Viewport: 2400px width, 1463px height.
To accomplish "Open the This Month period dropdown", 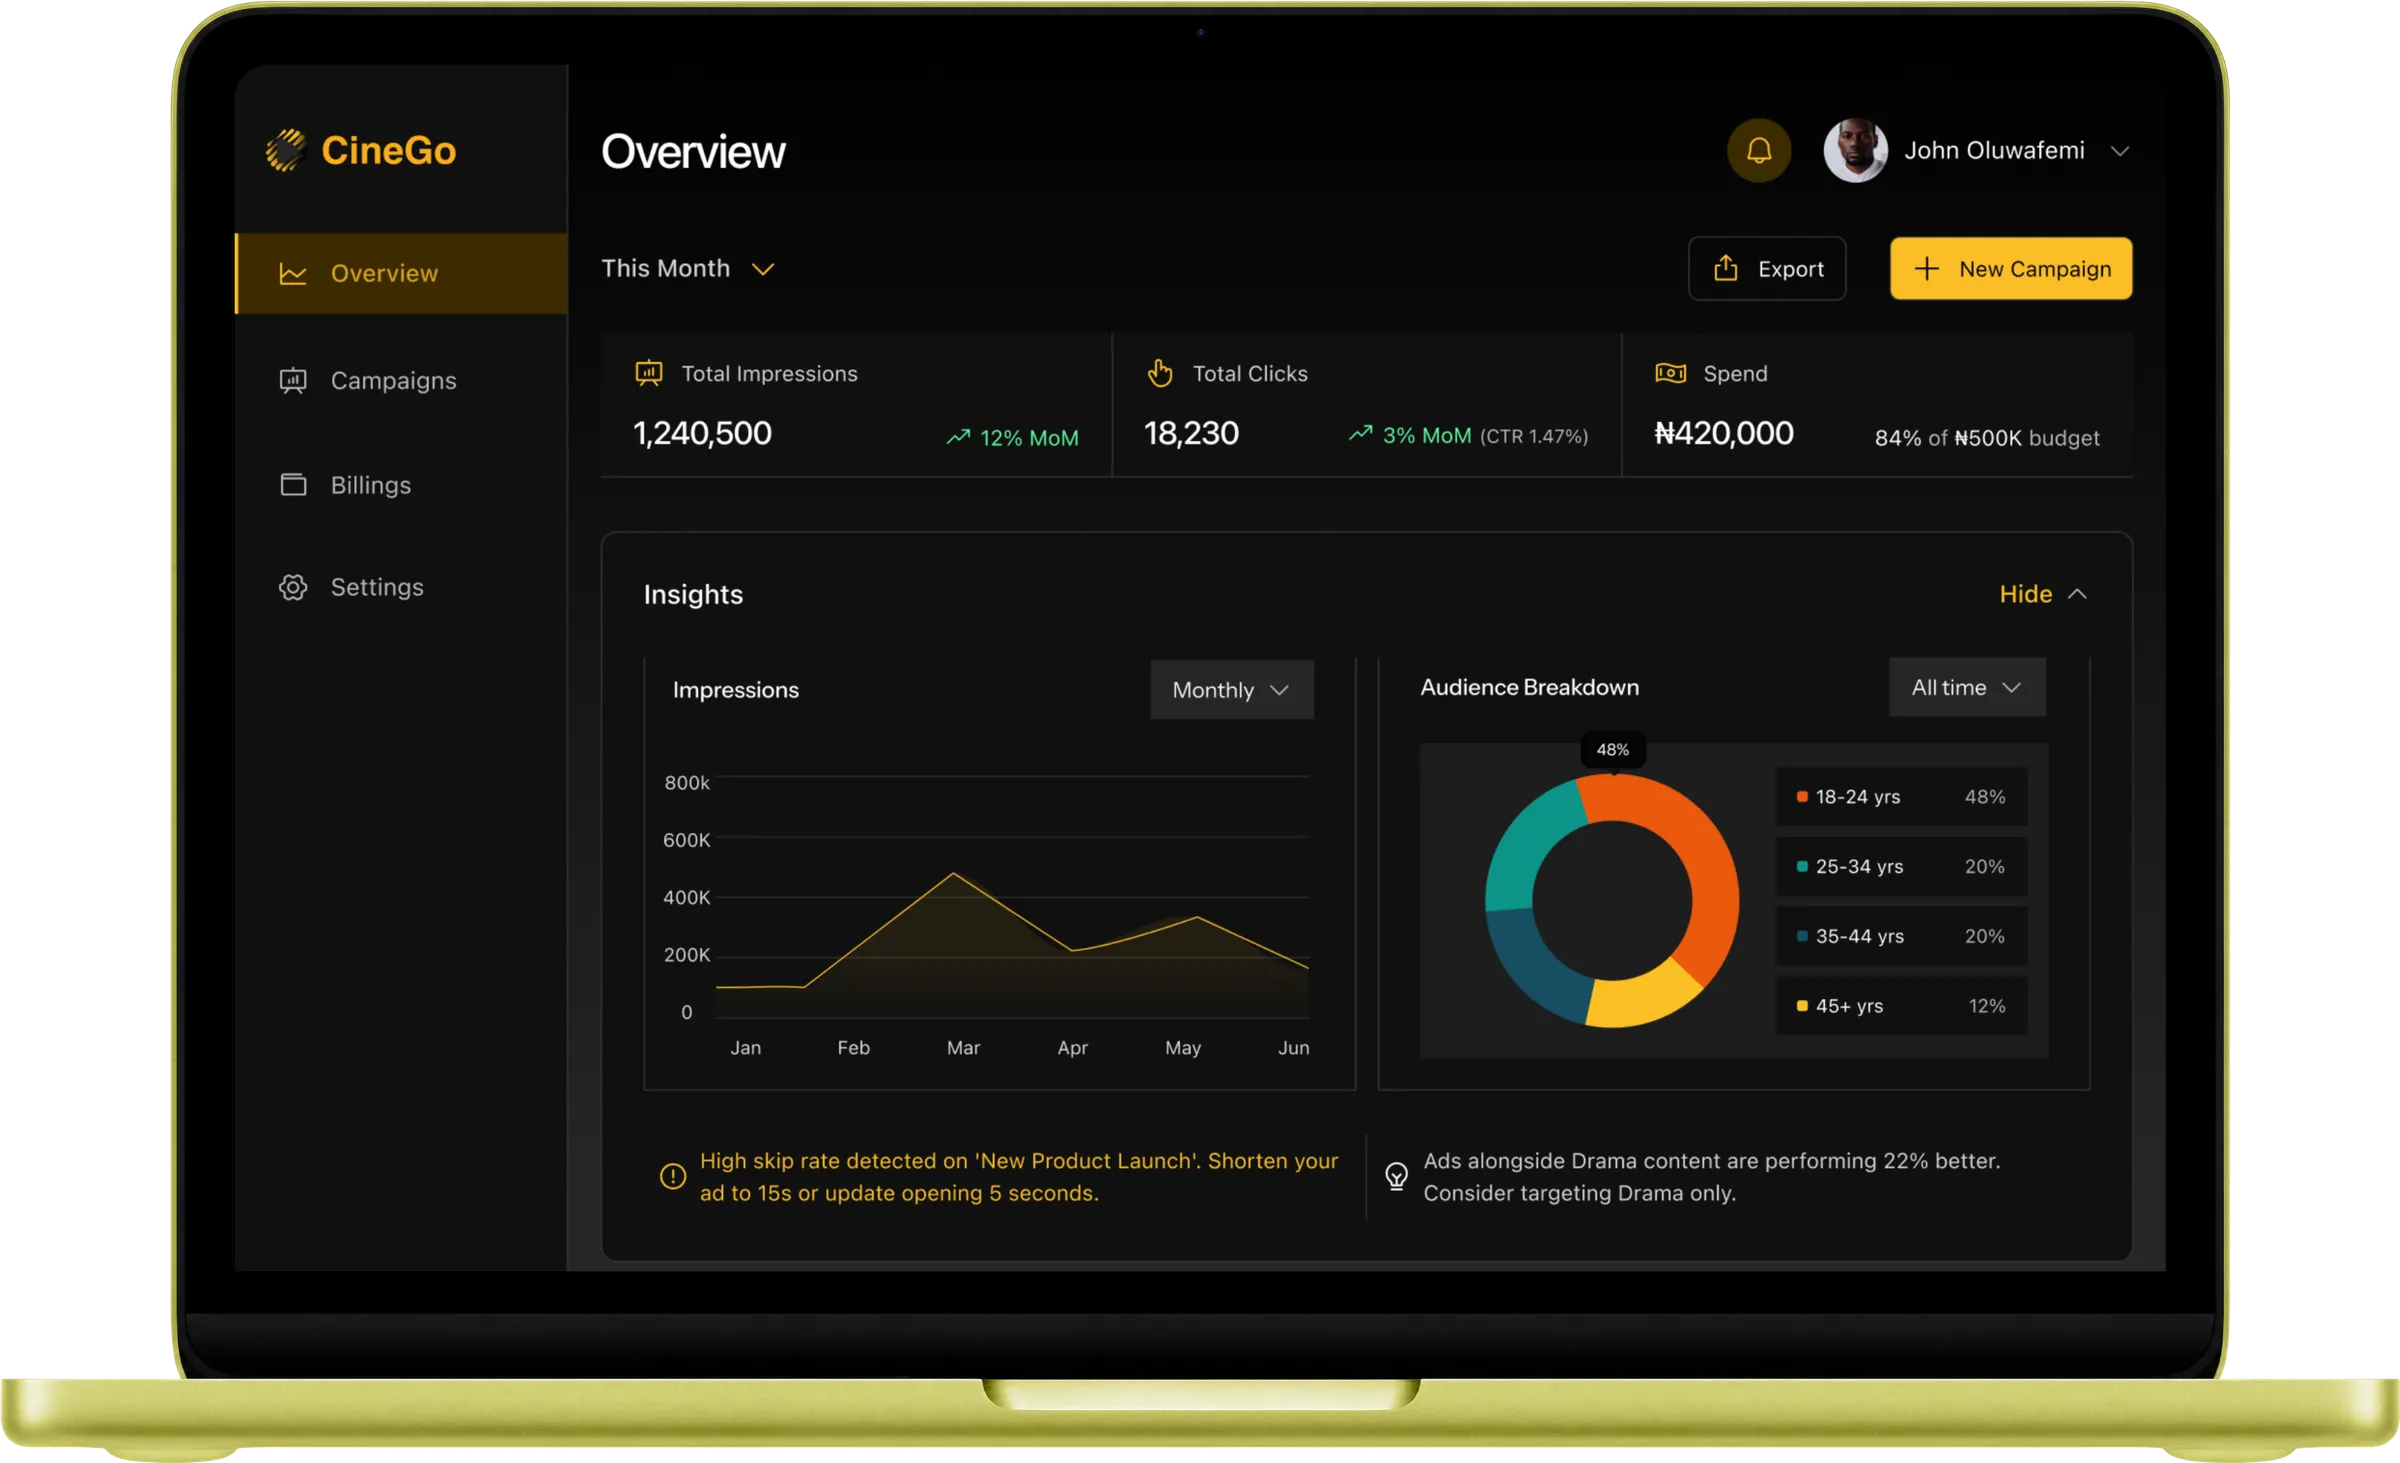I will [x=688, y=269].
